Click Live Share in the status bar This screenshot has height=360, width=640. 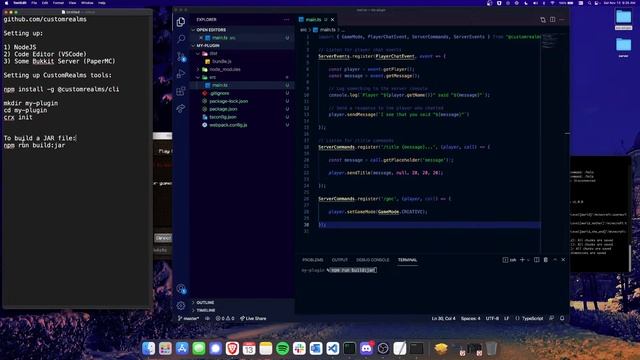click(253, 318)
